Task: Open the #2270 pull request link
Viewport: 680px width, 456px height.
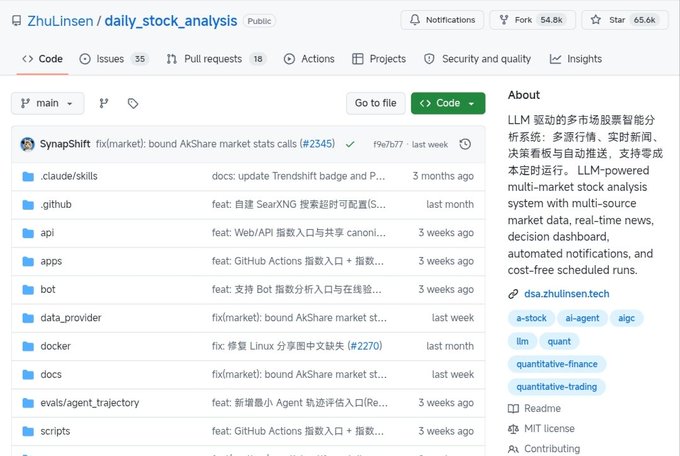Action: pos(365,346)
